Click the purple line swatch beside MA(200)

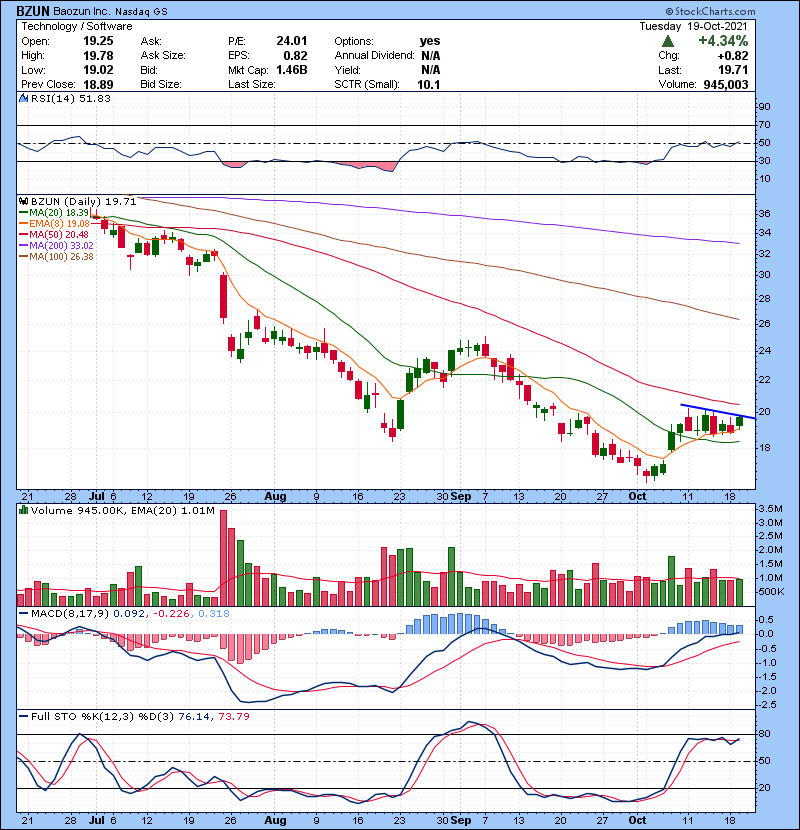point(23,246)
